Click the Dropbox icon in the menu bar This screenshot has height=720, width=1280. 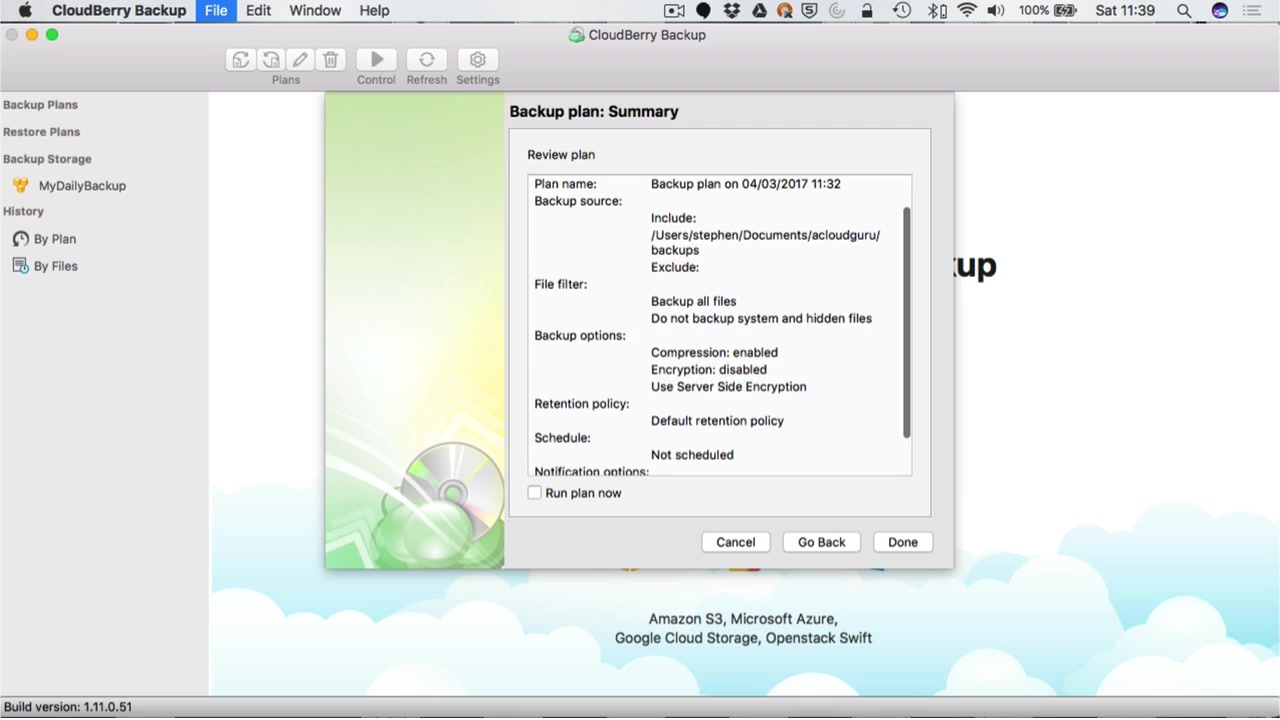[x=732, y=11]
